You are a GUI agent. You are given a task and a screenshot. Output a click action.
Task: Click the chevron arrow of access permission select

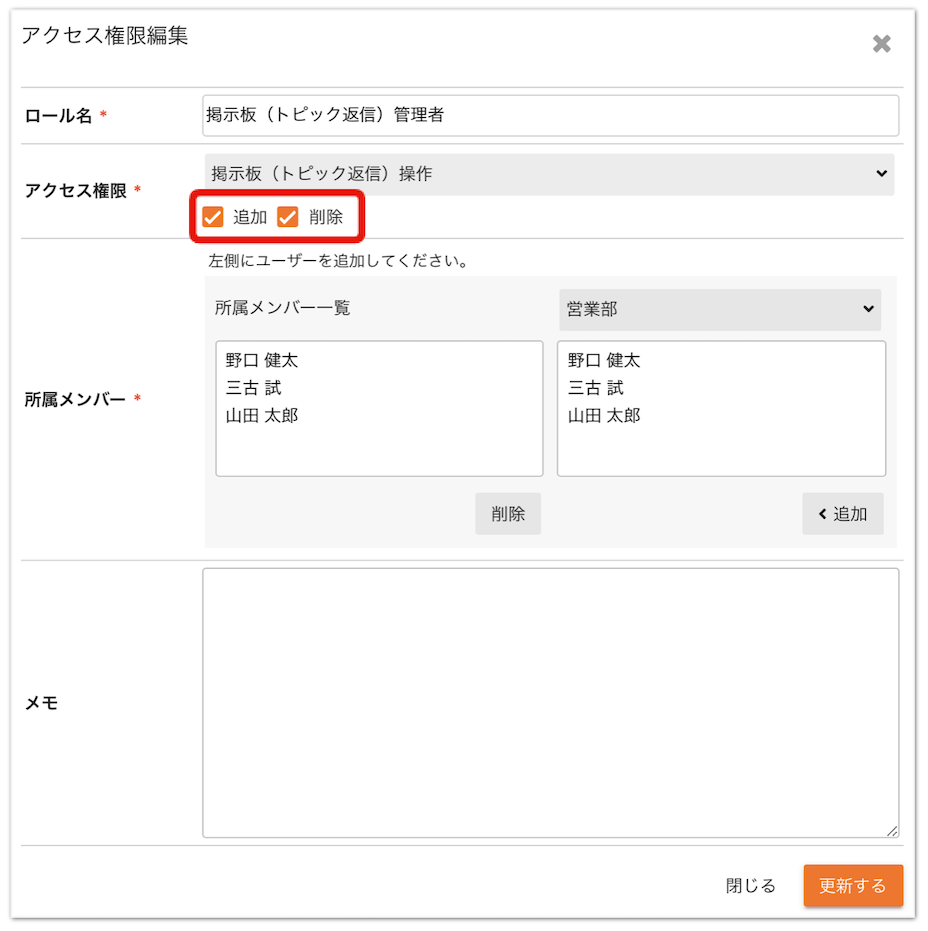(x=881, y=173)
